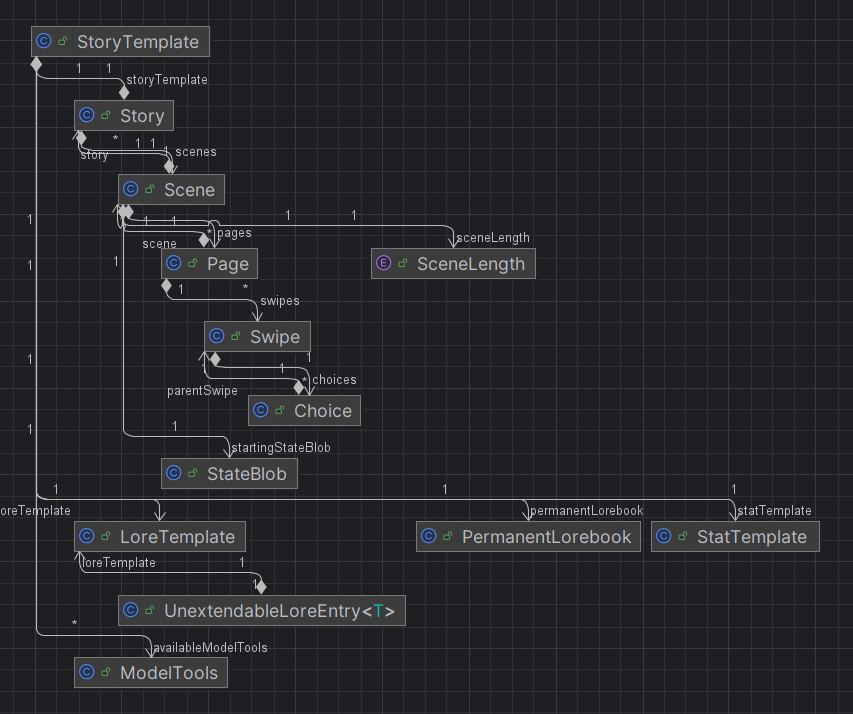Screen dimensions: 853x714
Task: Click the parentSwipe relationship label
Action: (202, 391)
